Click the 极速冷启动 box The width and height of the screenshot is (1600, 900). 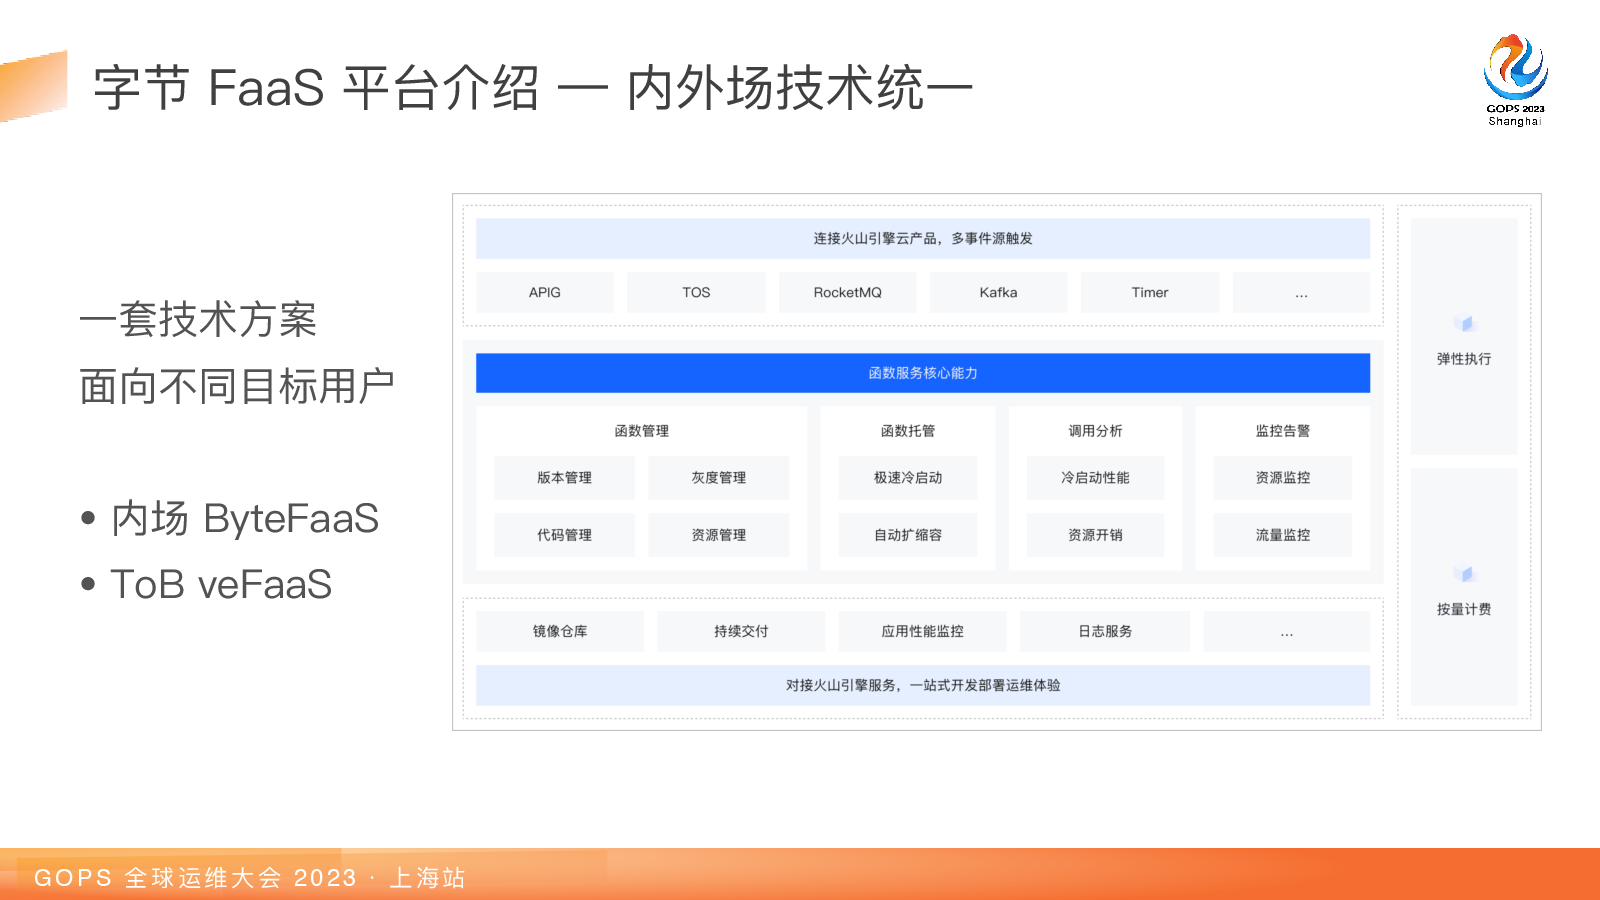(x=908, y=478)
